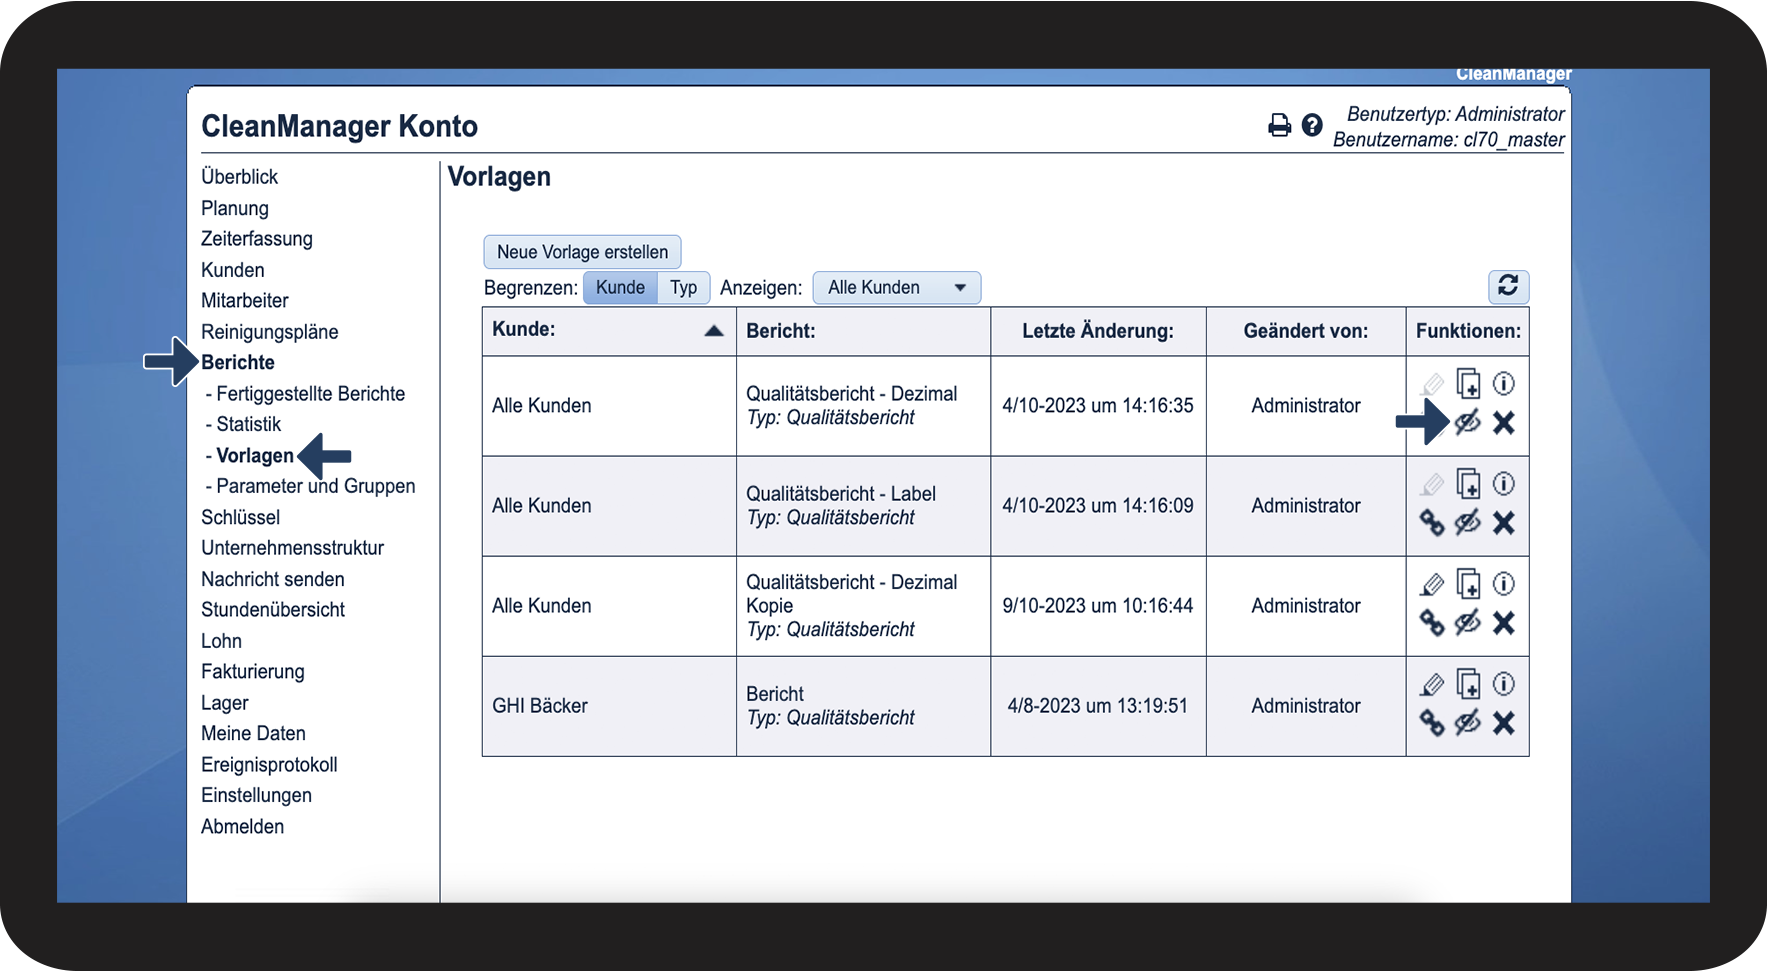The image size is (1767, 971).
Task: Sort by Letzte Änderung column header
Action: [x=1098, y=331]
